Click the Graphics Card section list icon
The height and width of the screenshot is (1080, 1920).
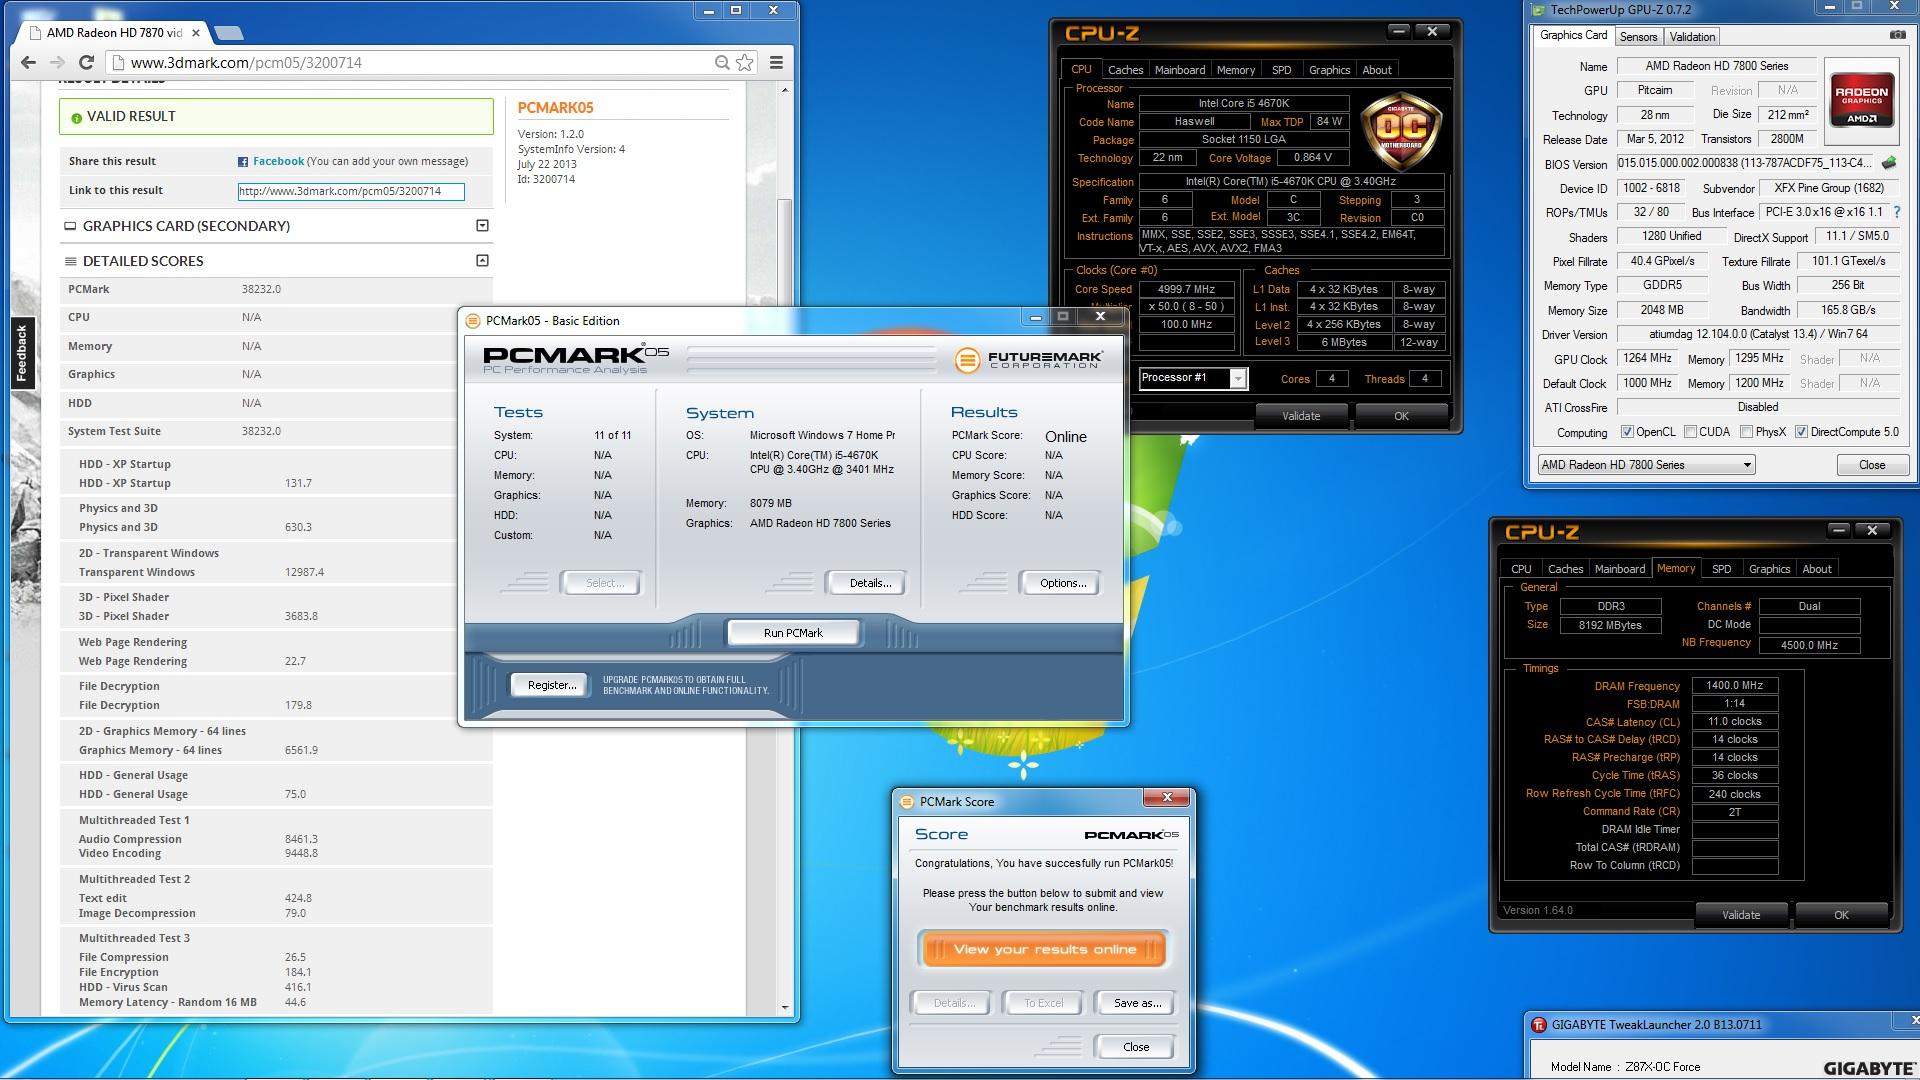[70, 226]
